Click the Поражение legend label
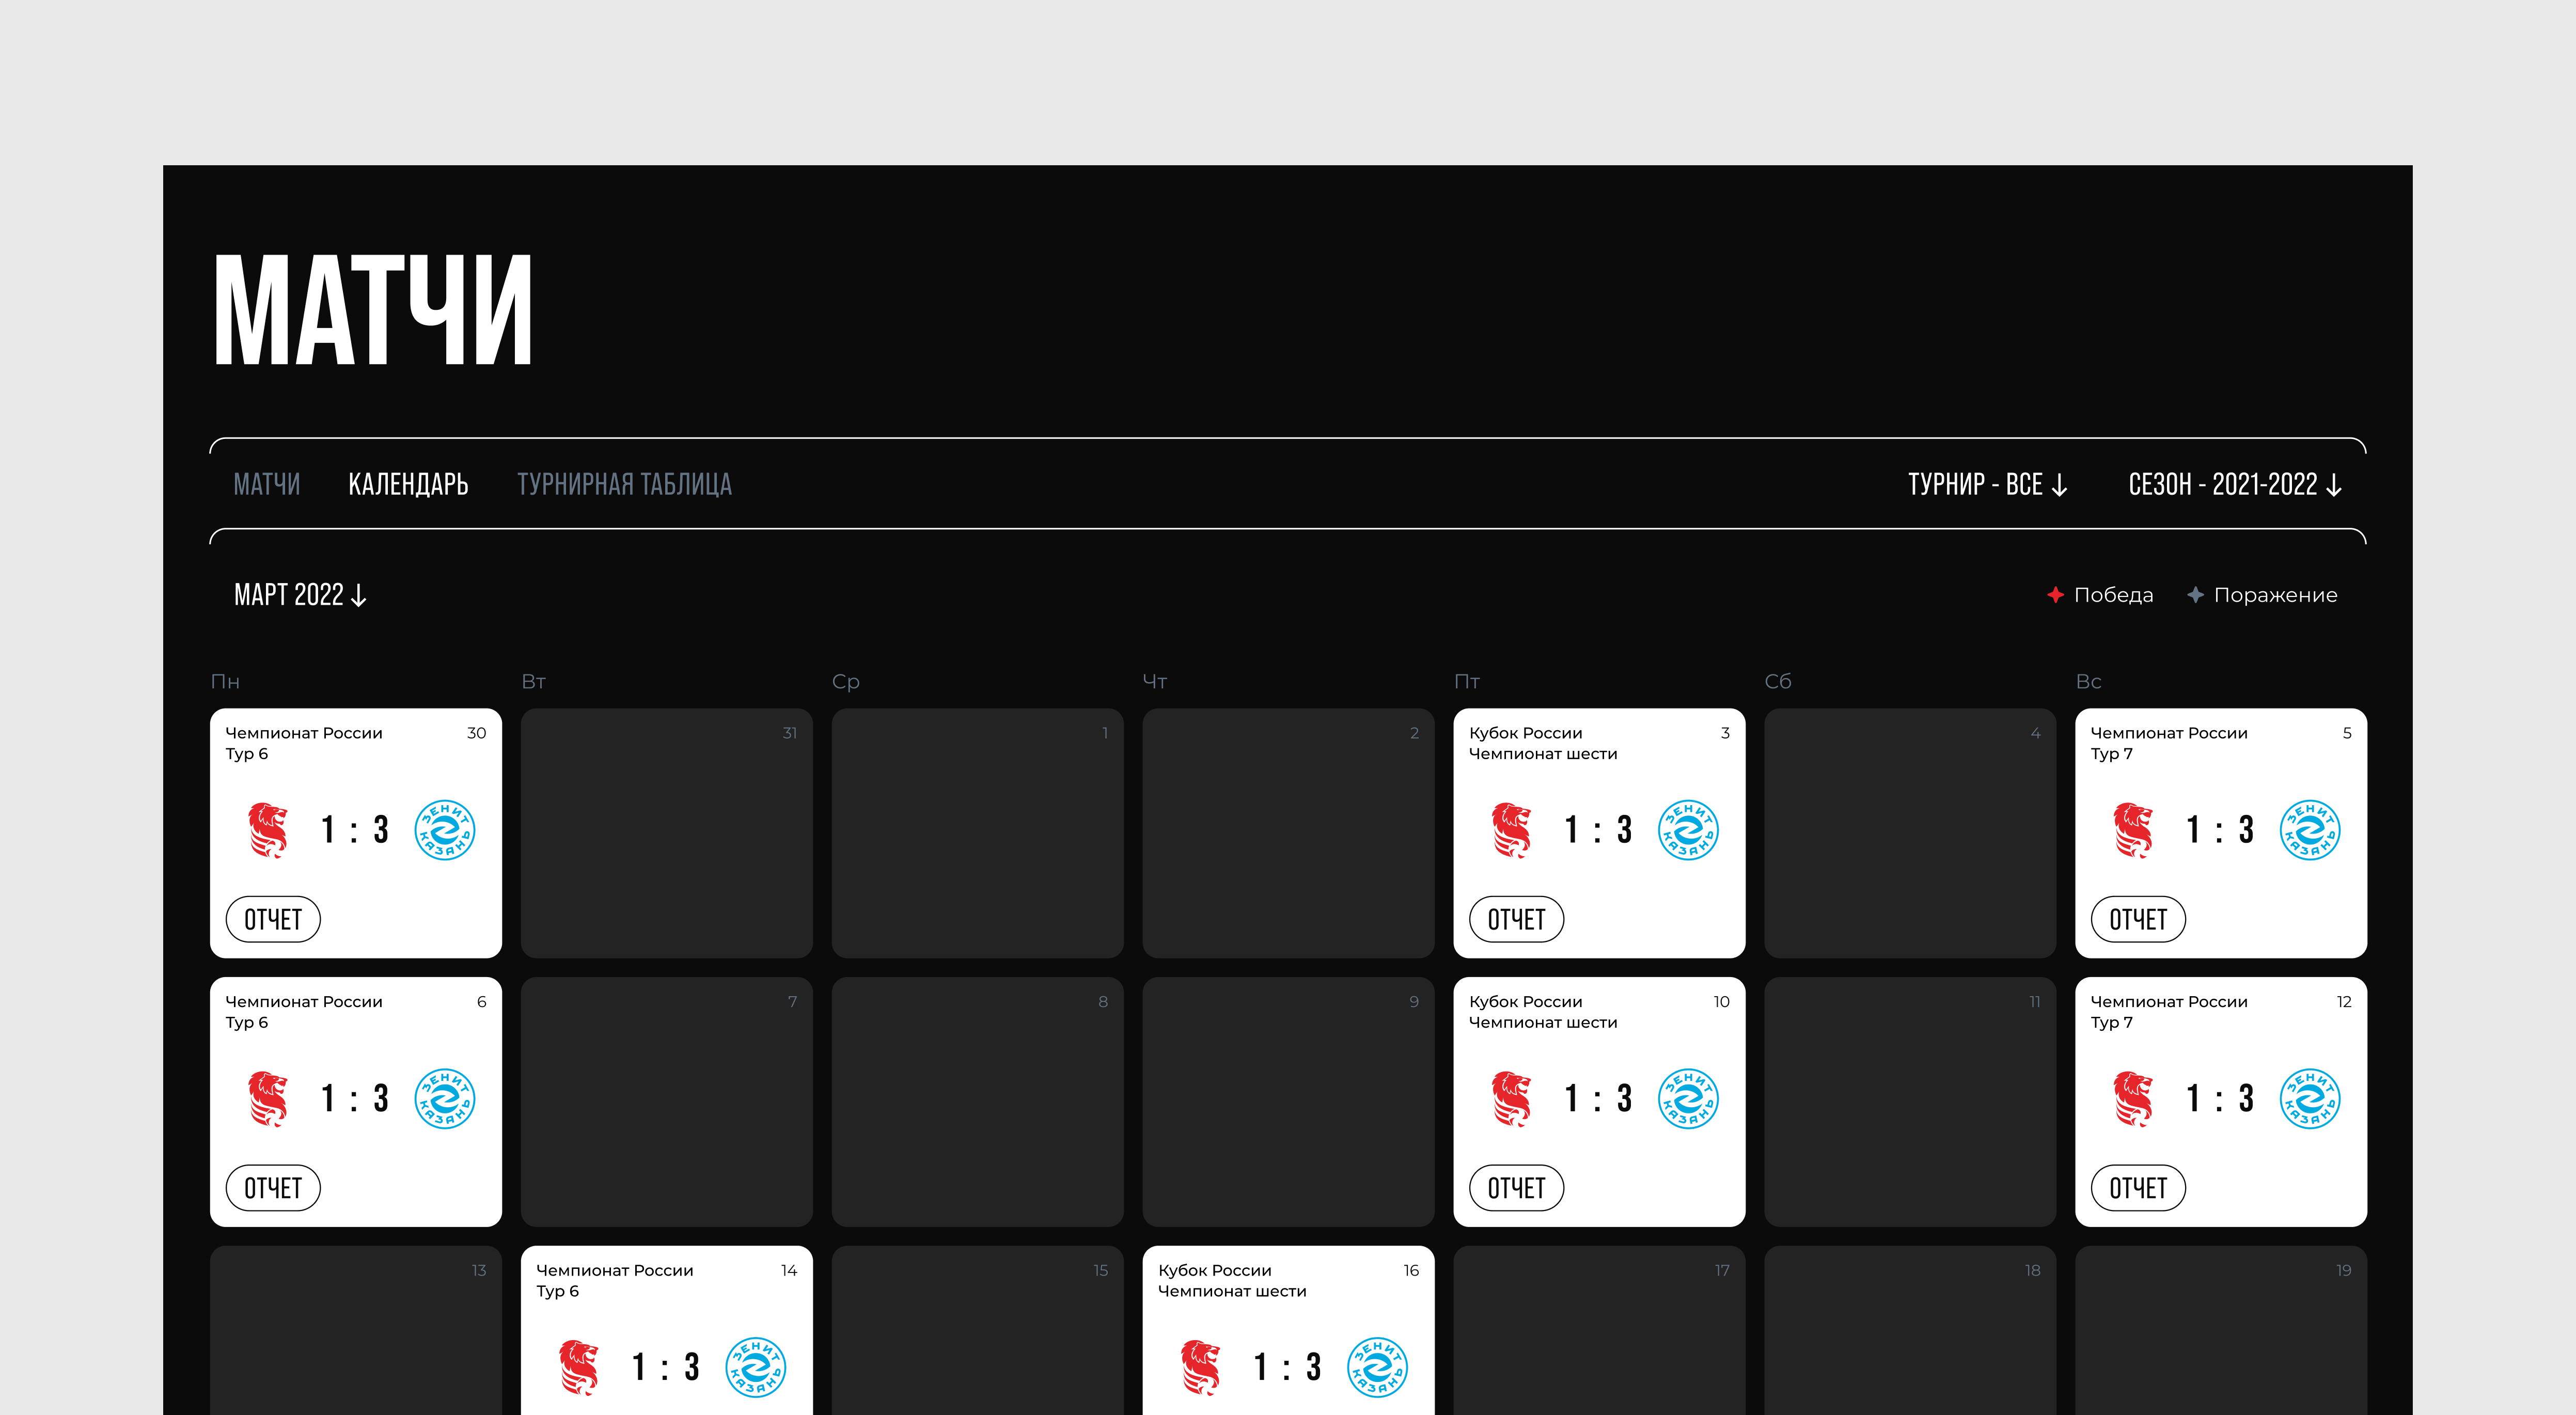The image size is (2576, 1415). pos(2275,595)
